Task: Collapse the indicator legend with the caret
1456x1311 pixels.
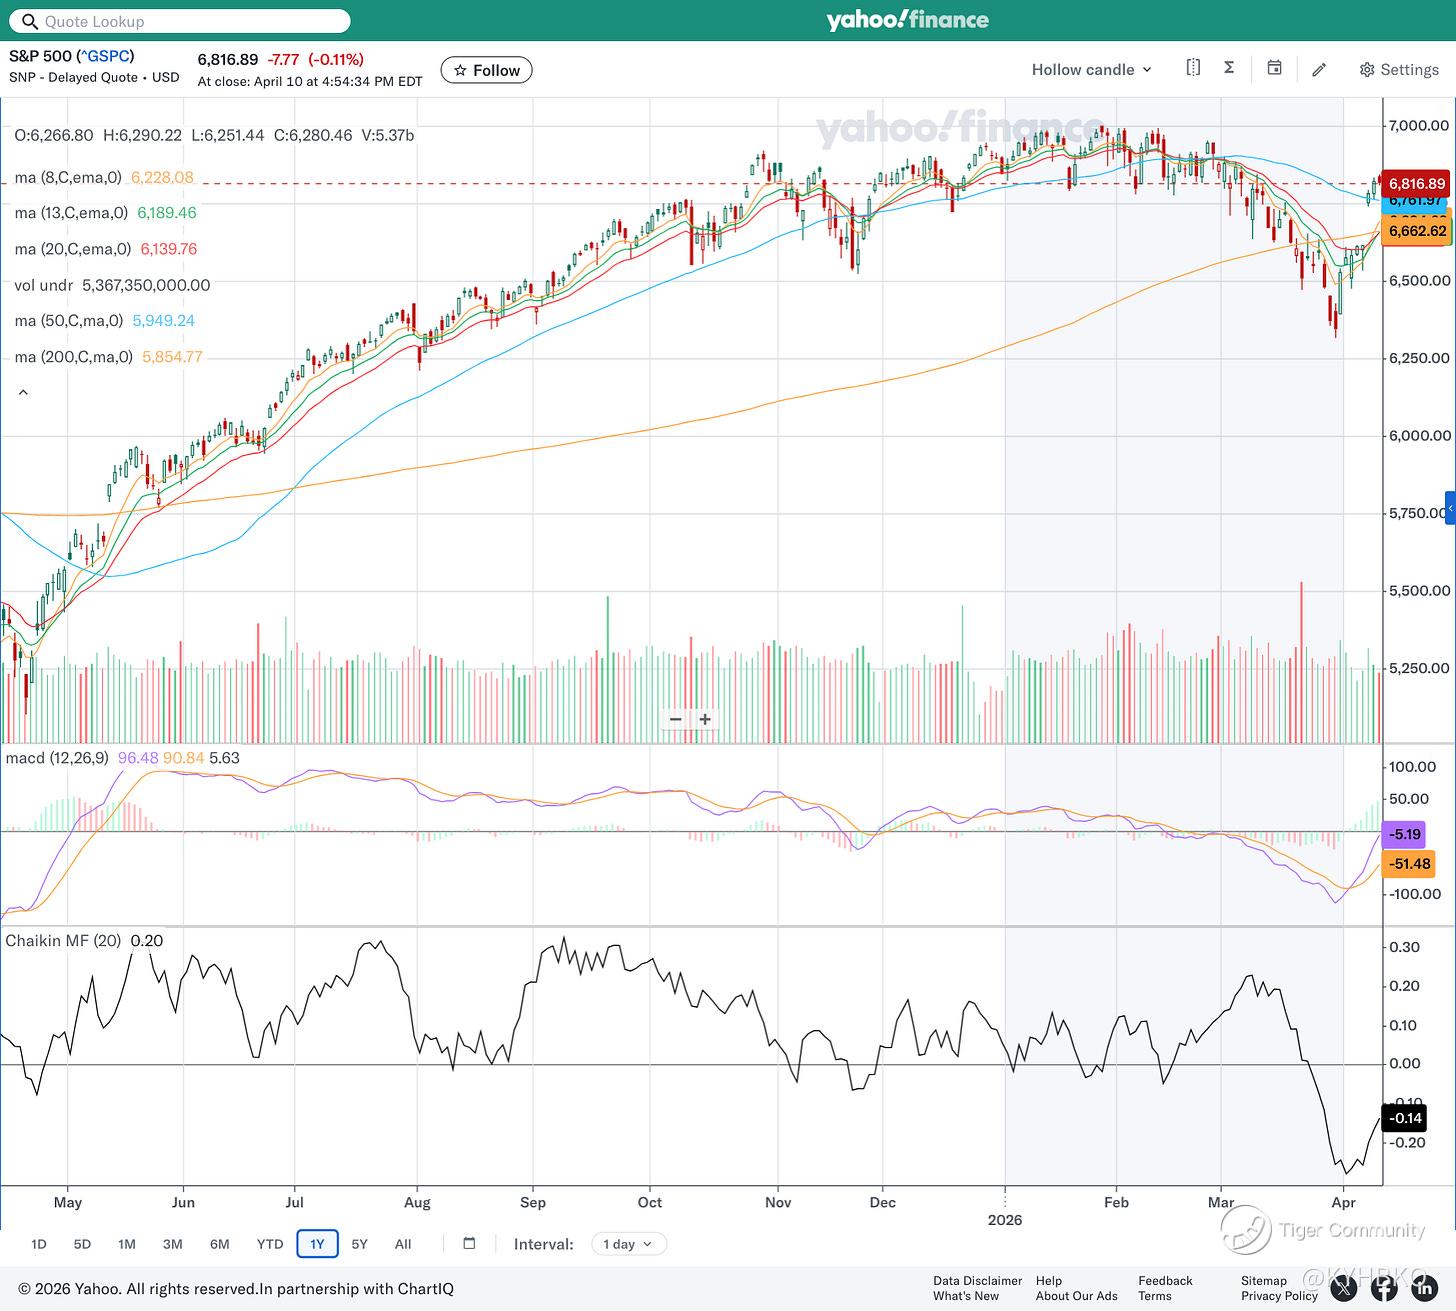Action: coord(23,393)
